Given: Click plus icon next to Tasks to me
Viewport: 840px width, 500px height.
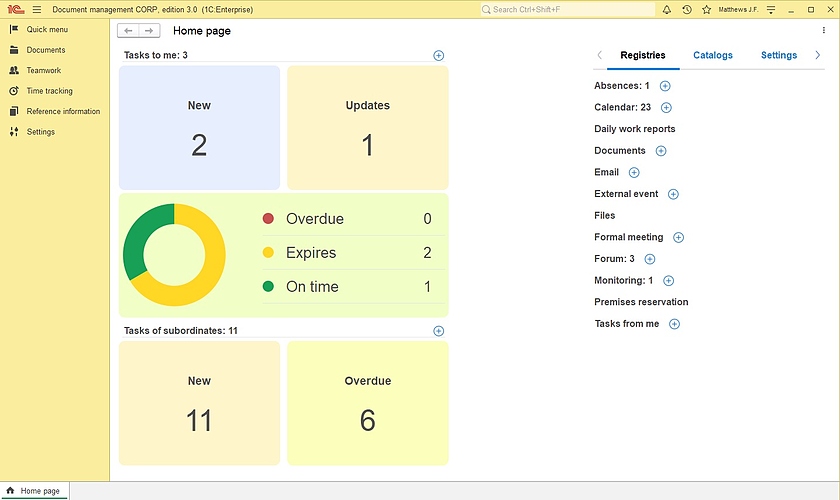Looking at the screenshot, I should [438, 55].
